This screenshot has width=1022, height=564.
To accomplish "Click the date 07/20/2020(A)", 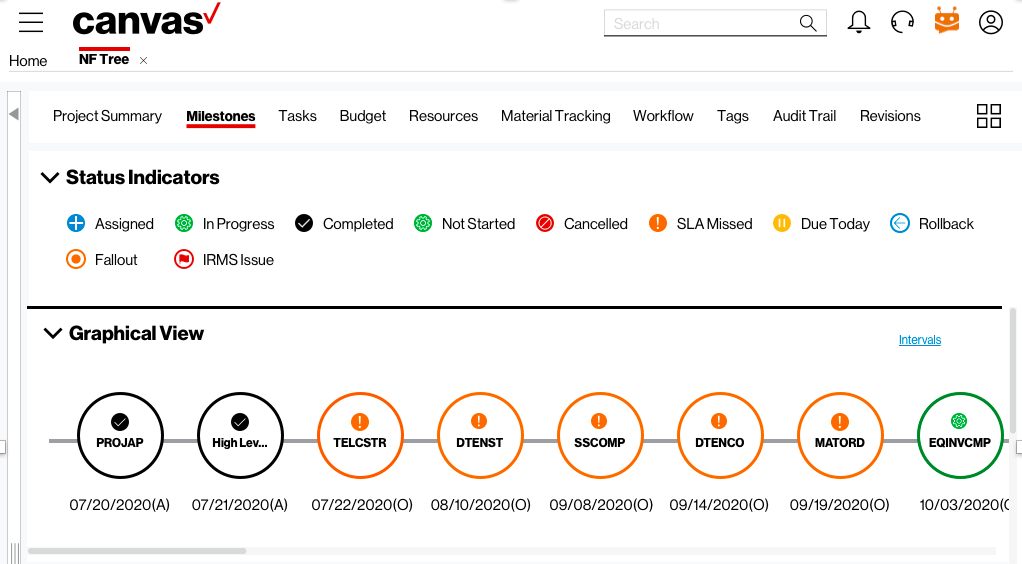I will [120, 505].
